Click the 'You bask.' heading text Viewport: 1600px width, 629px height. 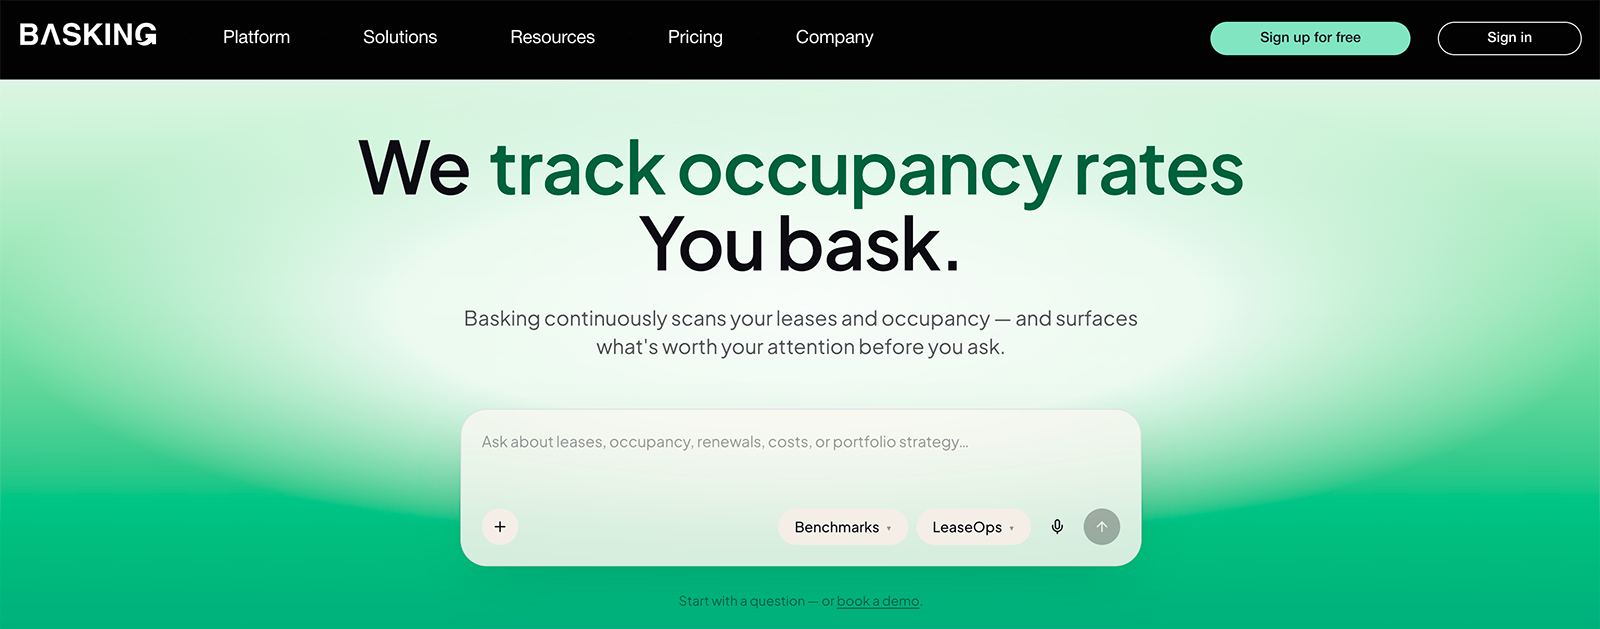pyautogui.click(x=800, y=244)
